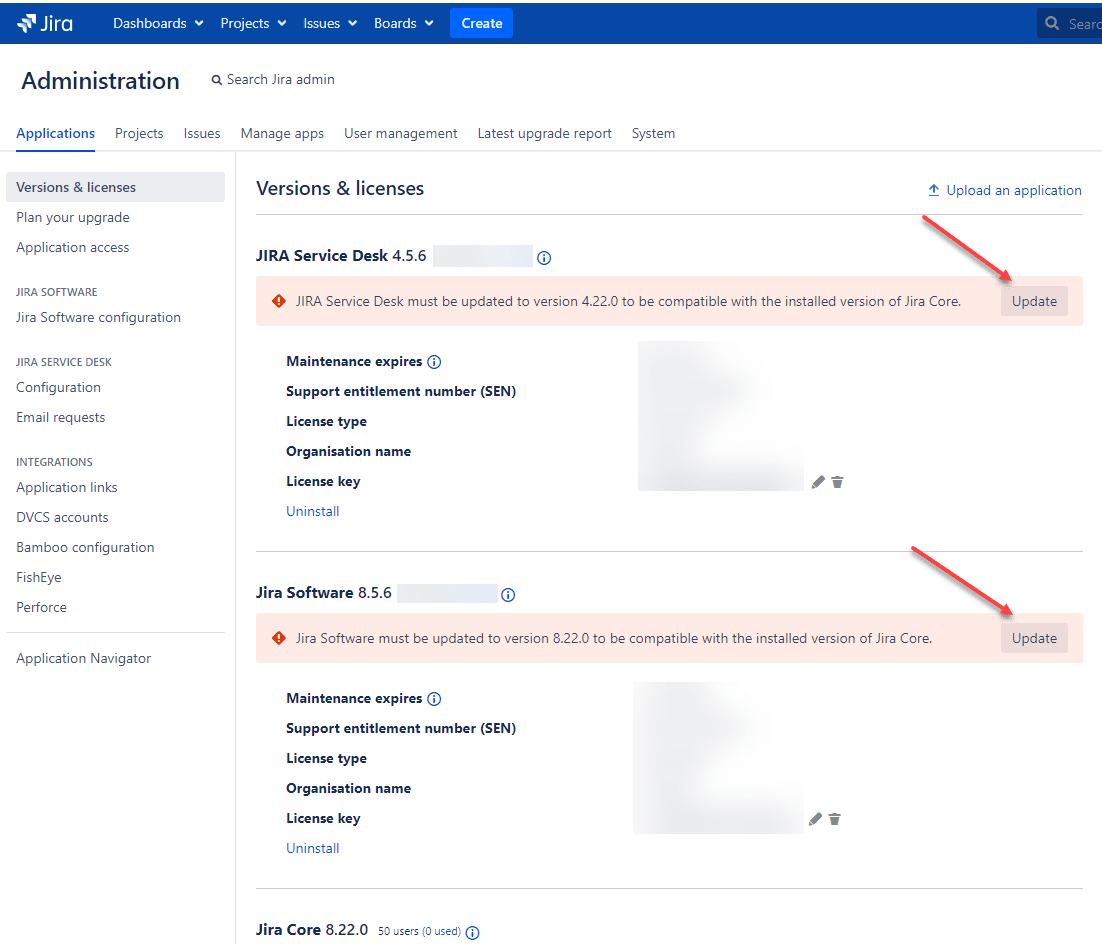Click the search magnifier icon in top bar

[1052, 23]
